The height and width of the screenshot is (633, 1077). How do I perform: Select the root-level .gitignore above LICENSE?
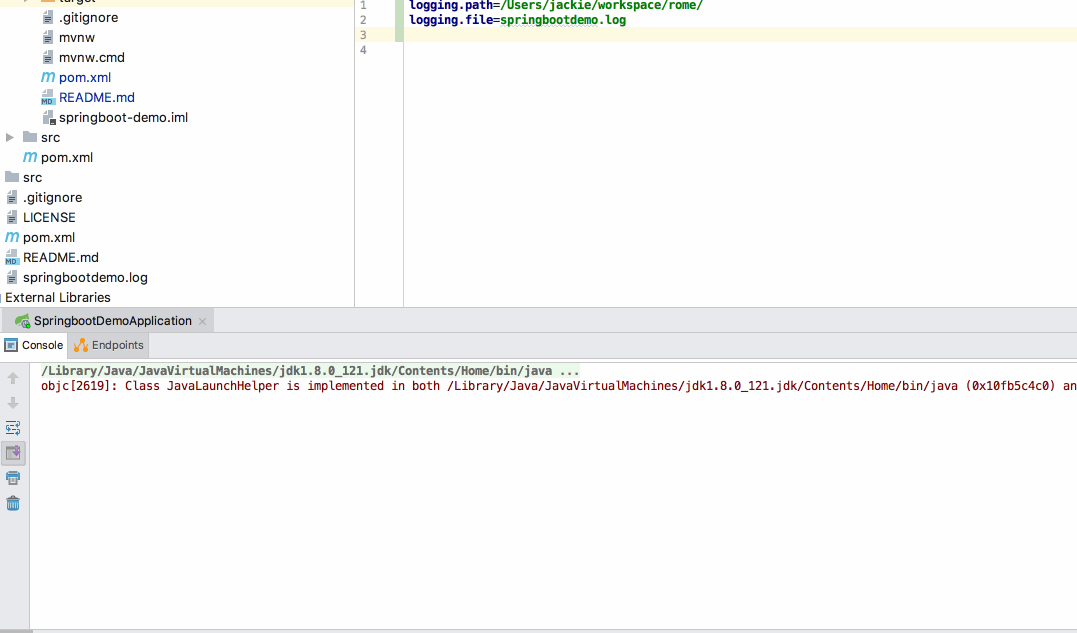tap(52, 198)
